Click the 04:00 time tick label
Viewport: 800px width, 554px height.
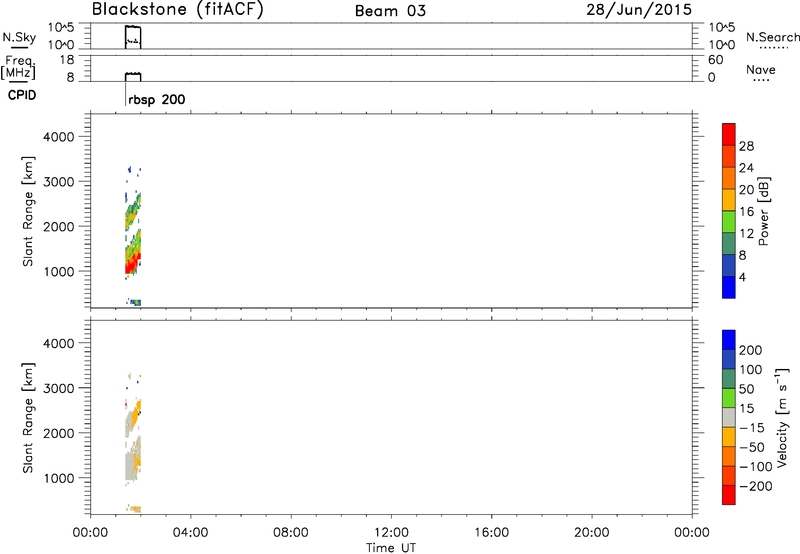(x=190, y=533)
